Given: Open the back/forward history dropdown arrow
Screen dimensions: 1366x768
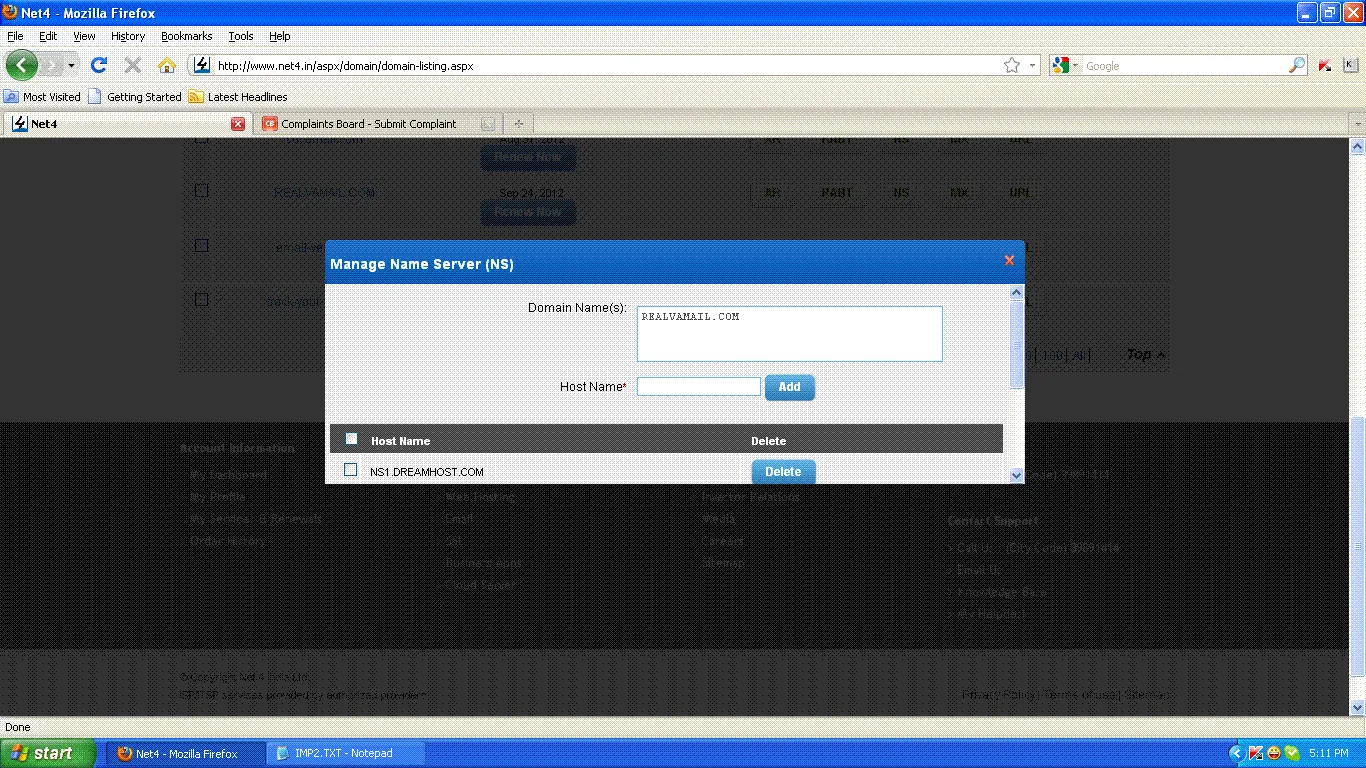Looking at the screenshot, I should click(71, 65).
